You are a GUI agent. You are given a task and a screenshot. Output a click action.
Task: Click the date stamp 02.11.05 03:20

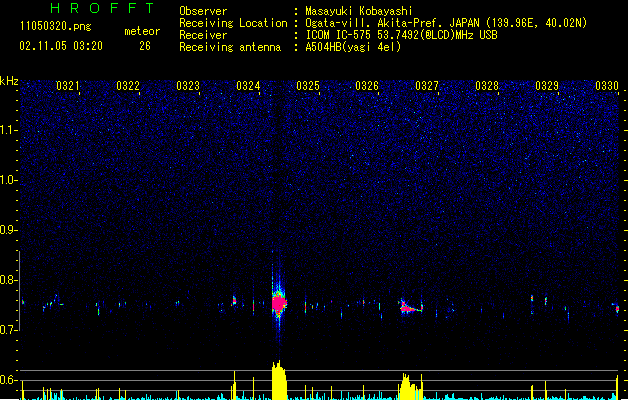click(61, 46)
